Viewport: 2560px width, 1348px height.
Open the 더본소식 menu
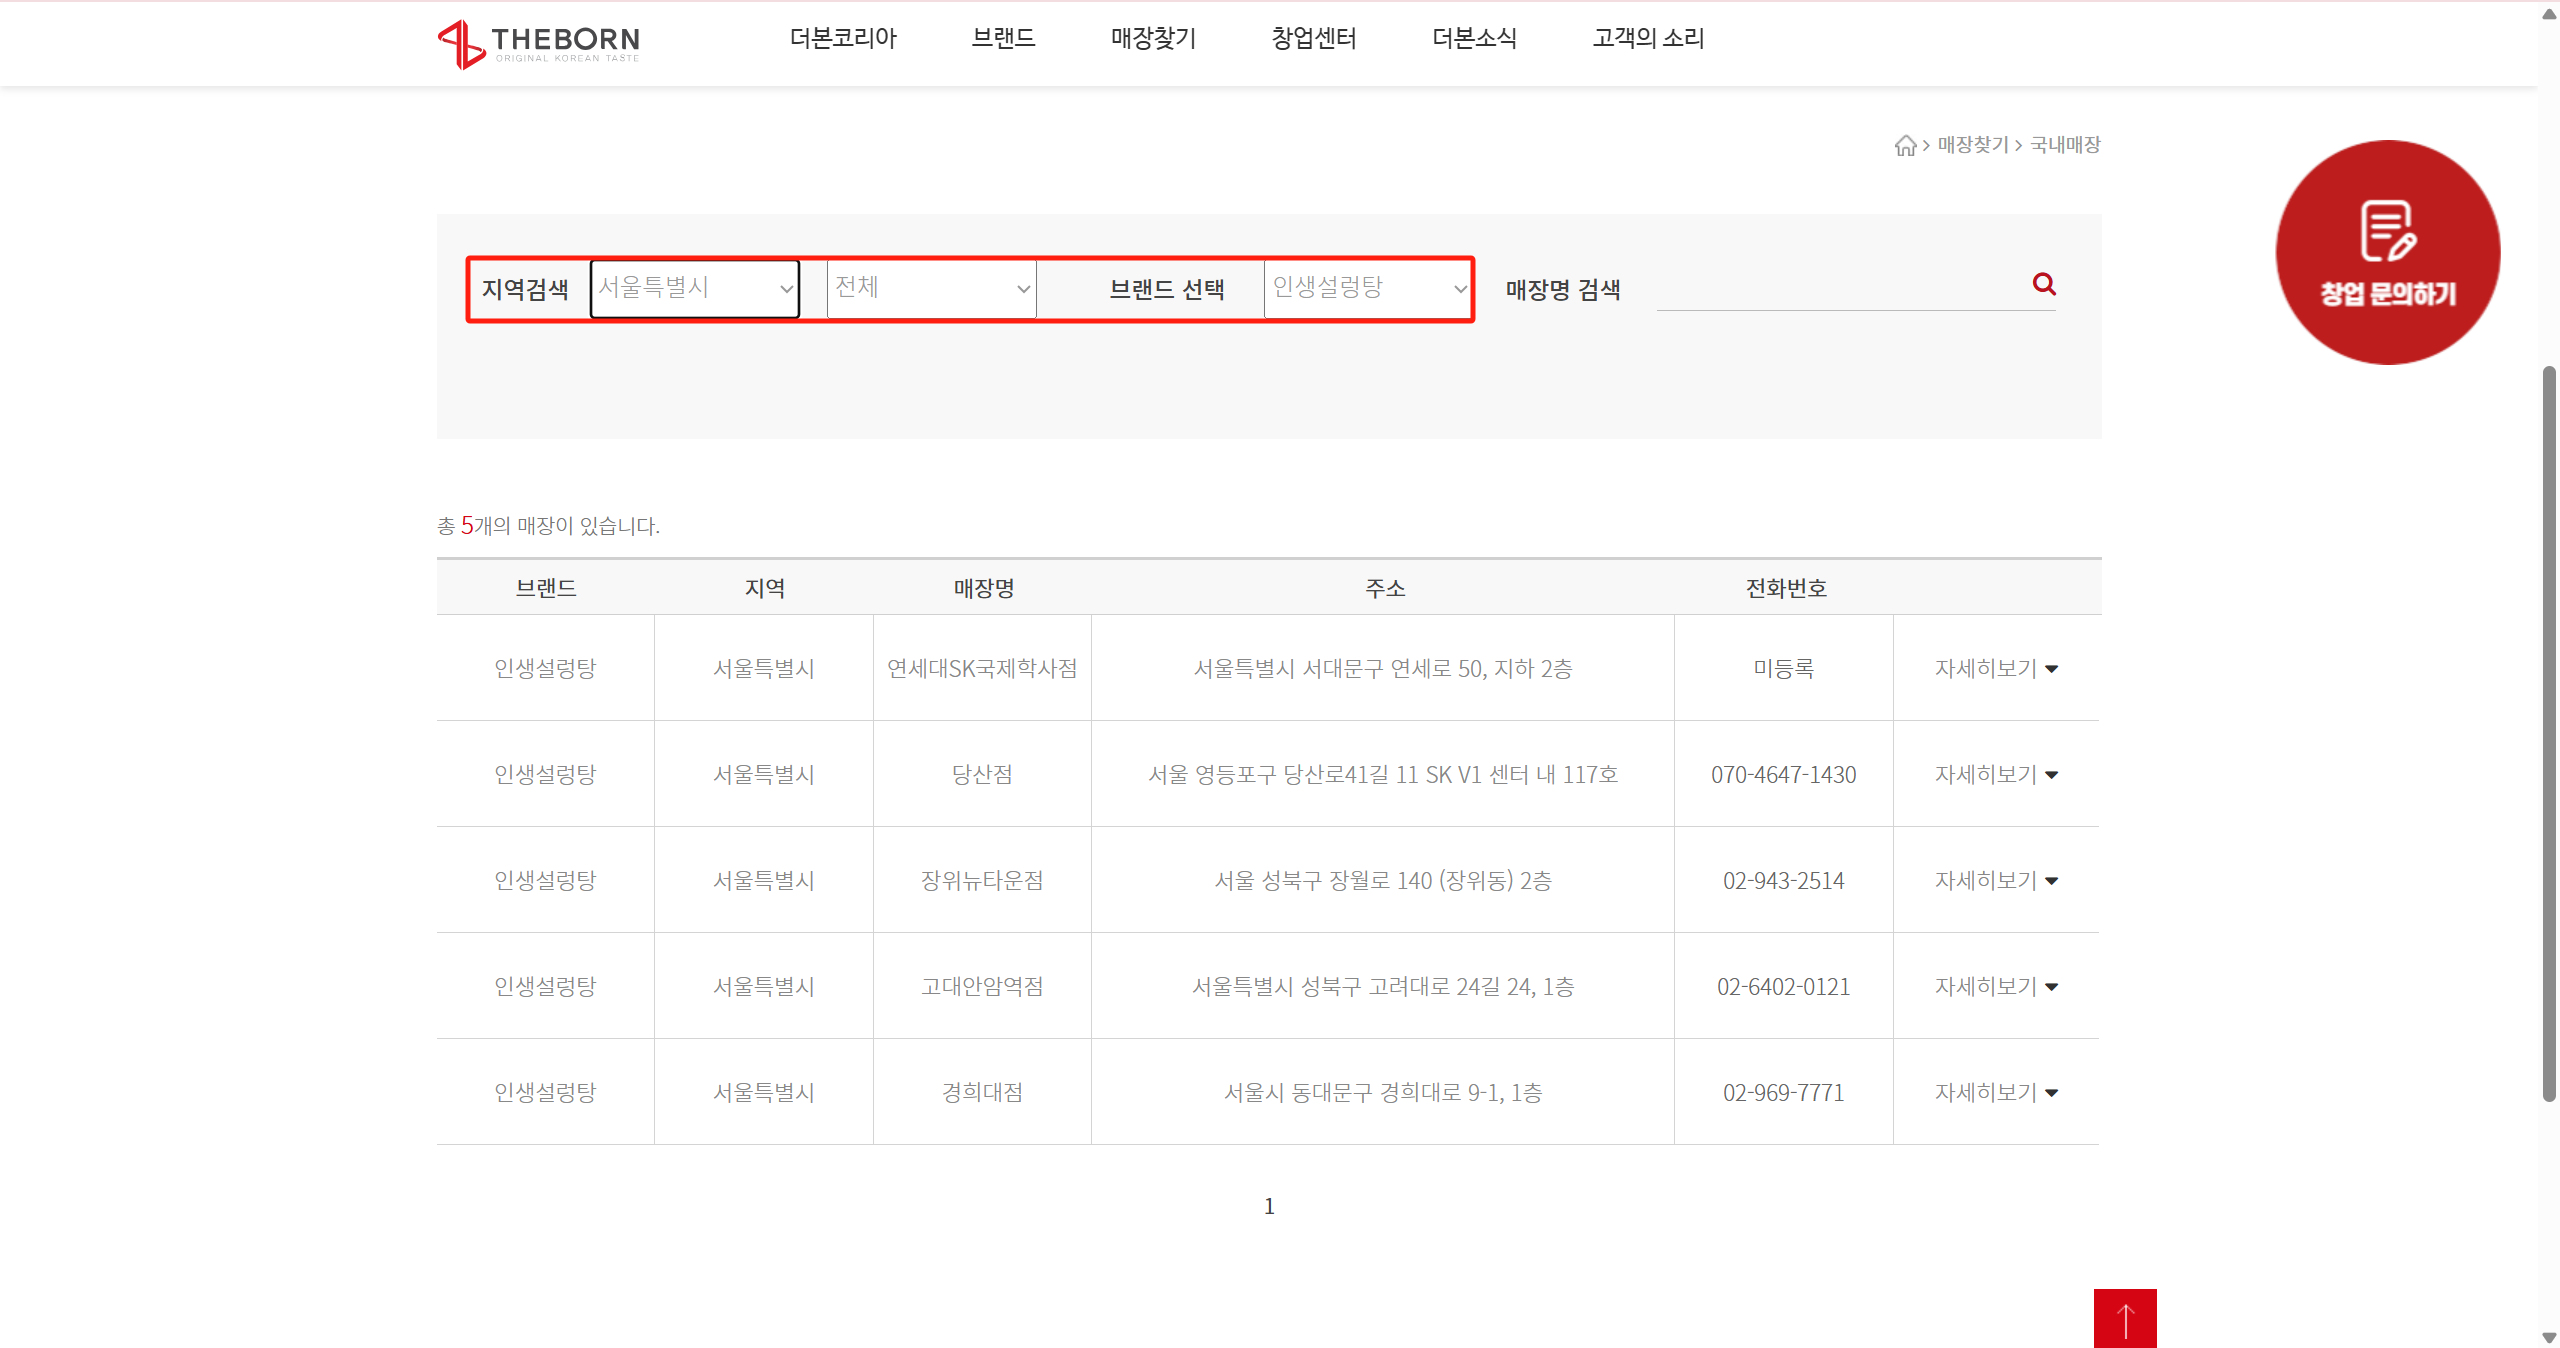pos(1474,38)
